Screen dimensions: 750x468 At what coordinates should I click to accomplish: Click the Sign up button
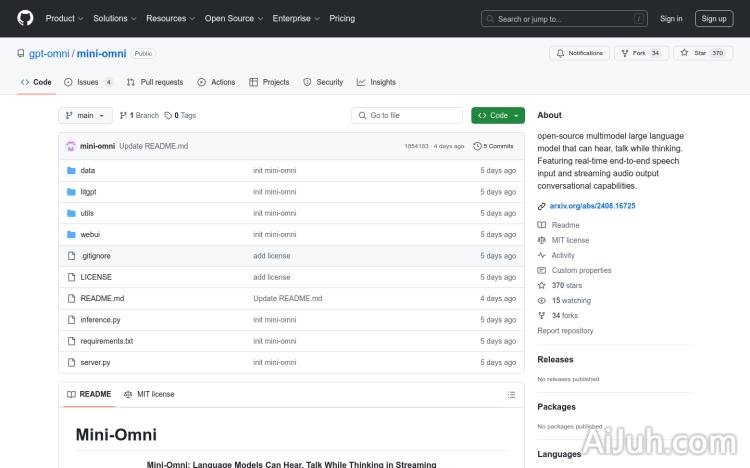[714, 18]
